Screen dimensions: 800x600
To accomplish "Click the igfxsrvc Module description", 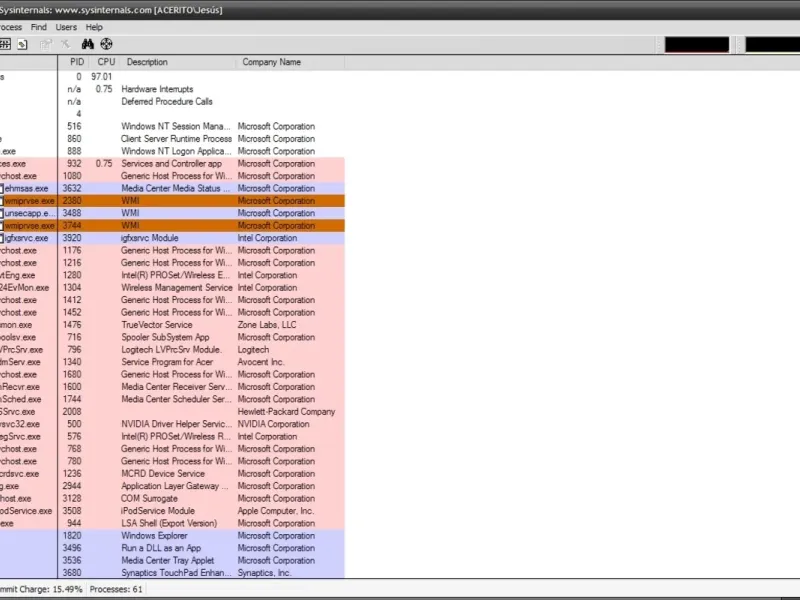I will 150,238.
